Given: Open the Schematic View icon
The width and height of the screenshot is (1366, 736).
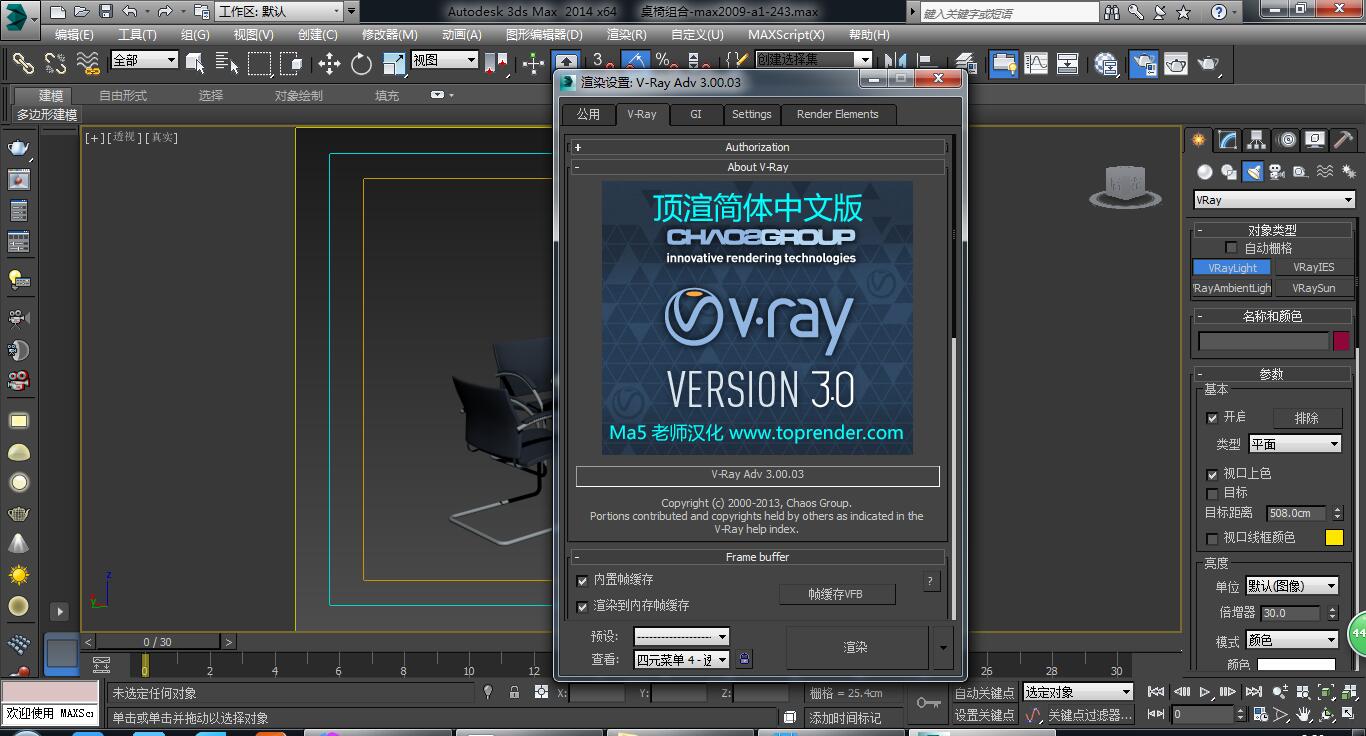Looking at the screenshot, I should 1068,63.
